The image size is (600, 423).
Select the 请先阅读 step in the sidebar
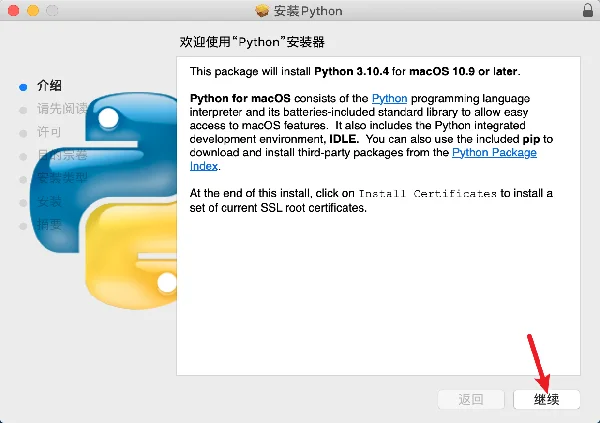coord(62,109)
